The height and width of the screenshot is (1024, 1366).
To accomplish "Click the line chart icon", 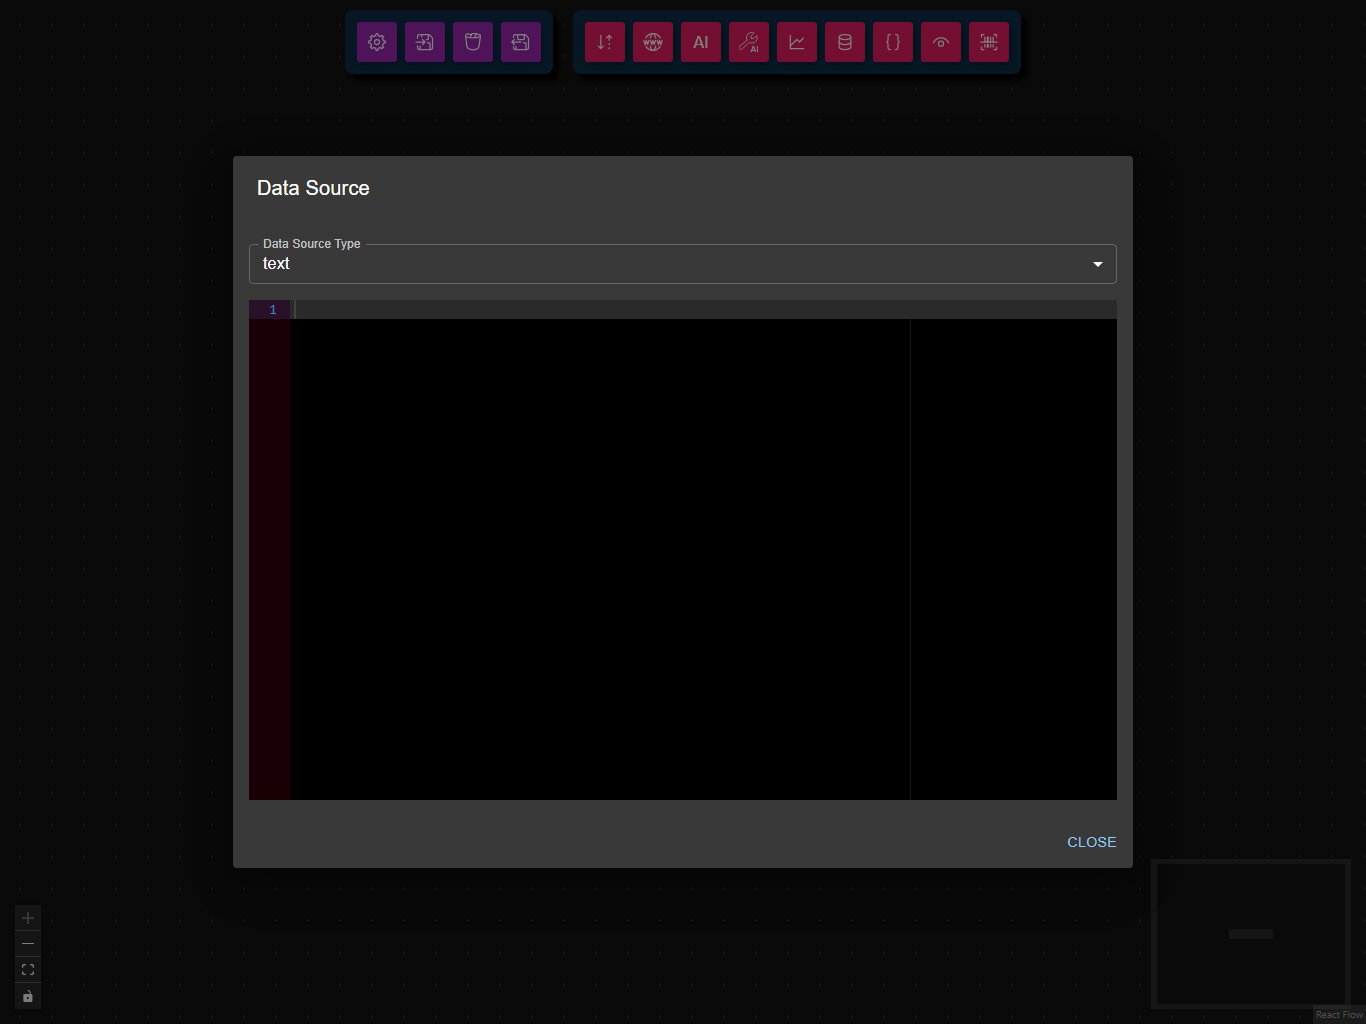I will click(797, 42).
